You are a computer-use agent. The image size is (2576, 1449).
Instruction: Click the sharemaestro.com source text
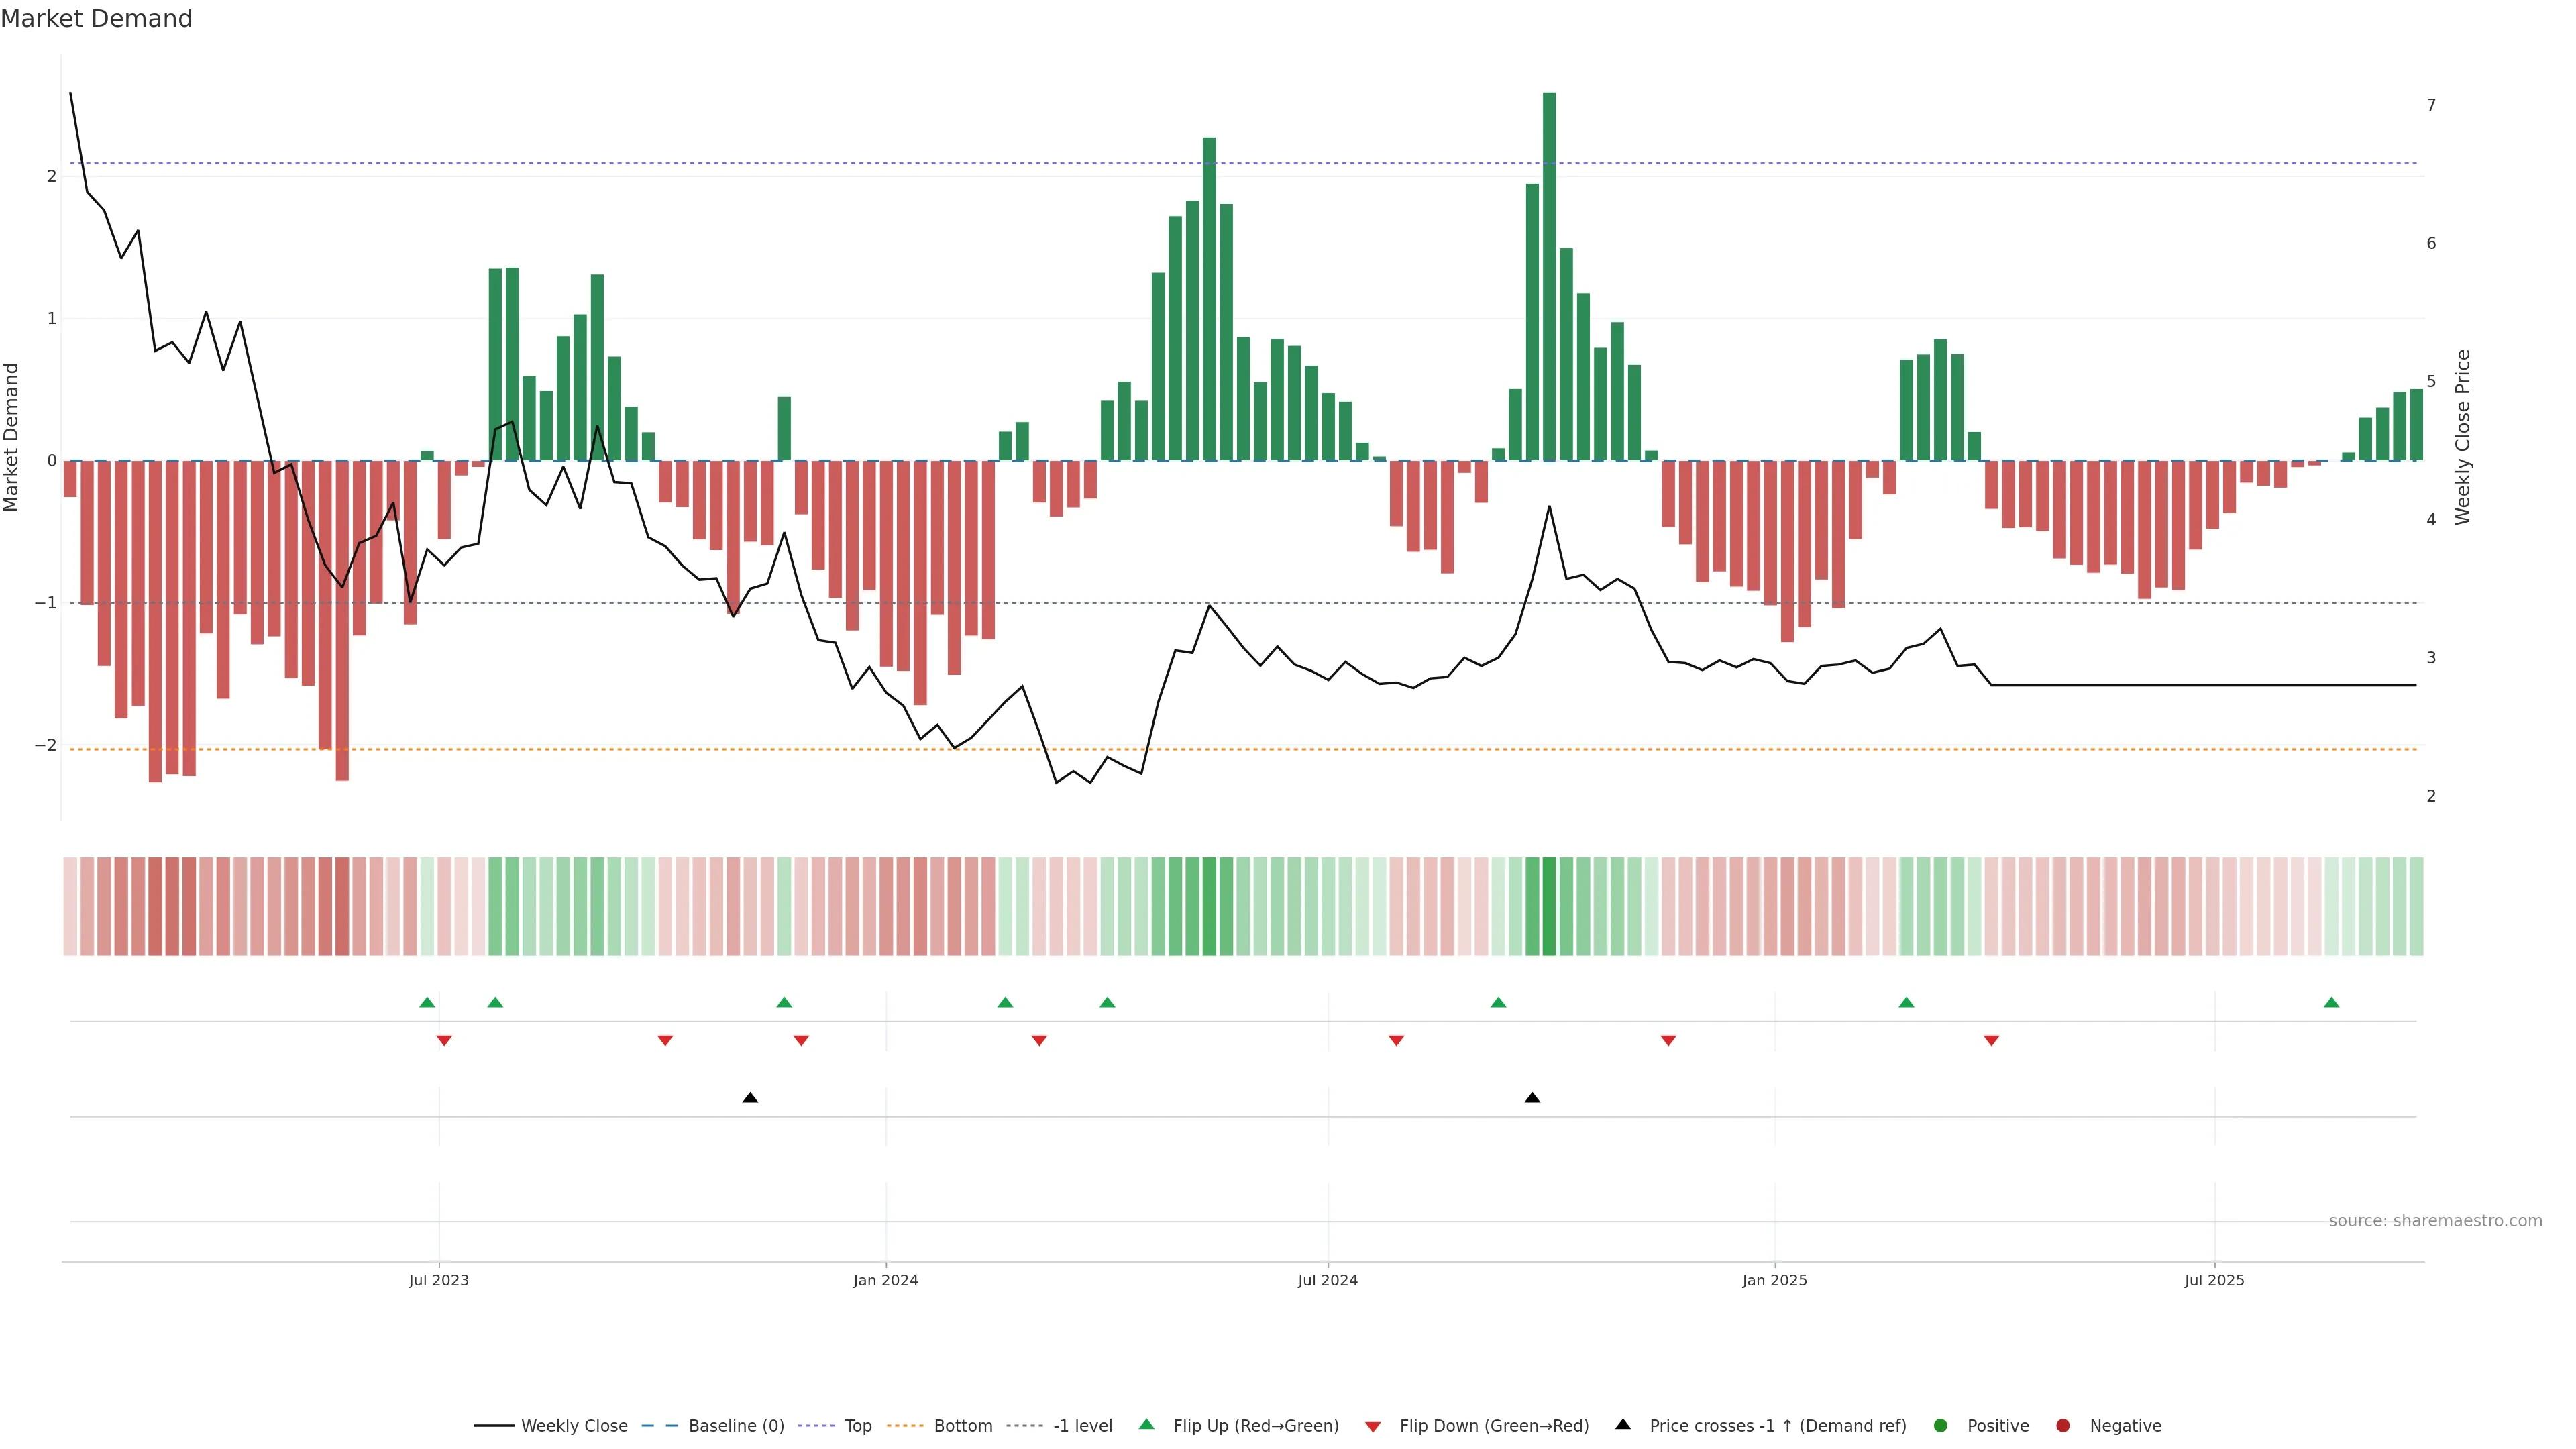tap(2435, 1220)
